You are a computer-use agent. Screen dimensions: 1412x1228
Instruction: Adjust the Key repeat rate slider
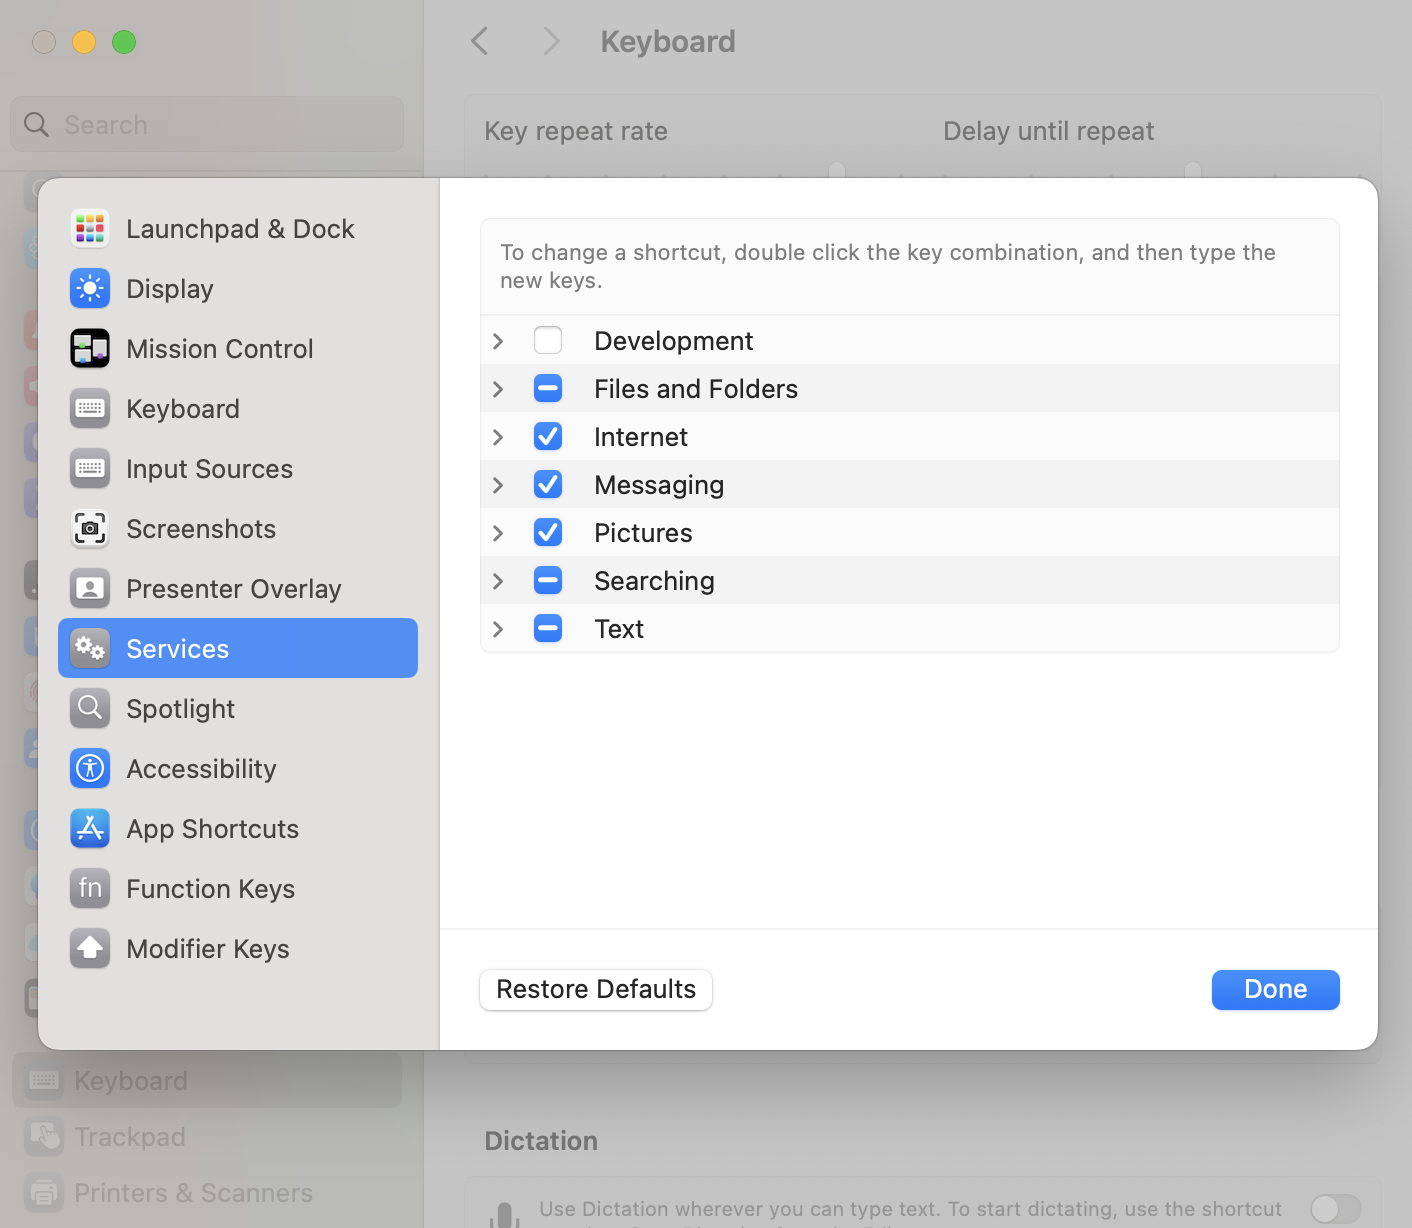[x=837, y=170]
